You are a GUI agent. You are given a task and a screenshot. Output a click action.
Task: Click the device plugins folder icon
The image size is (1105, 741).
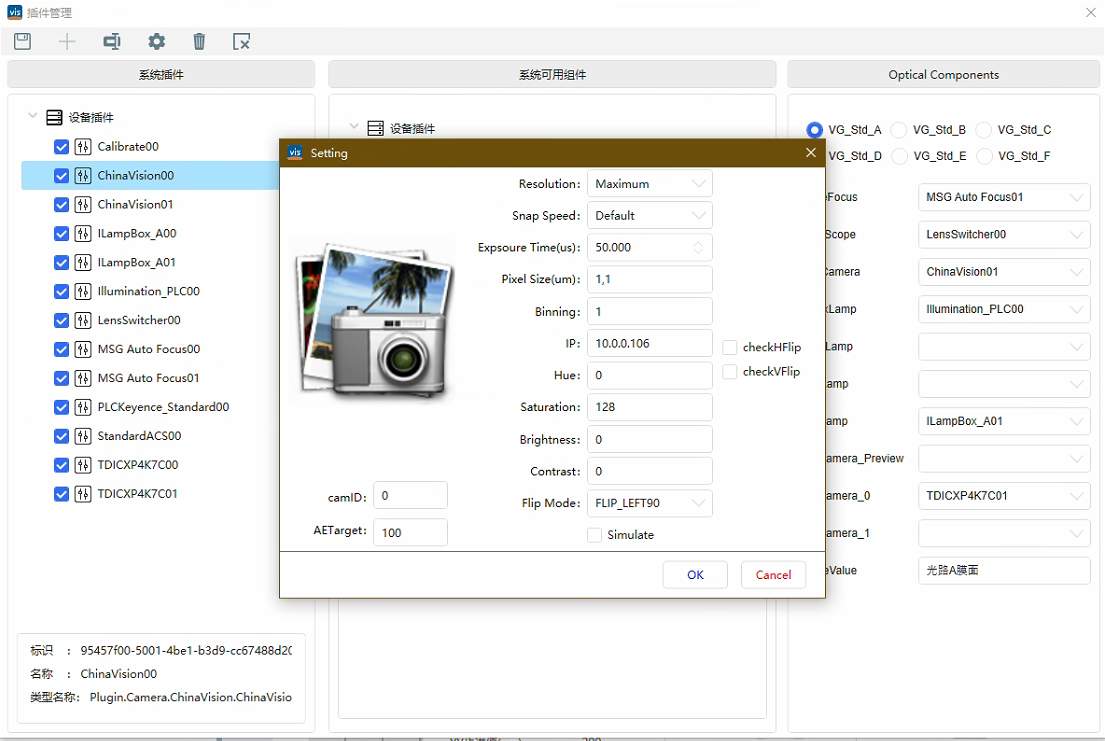[x=54, y=118]
